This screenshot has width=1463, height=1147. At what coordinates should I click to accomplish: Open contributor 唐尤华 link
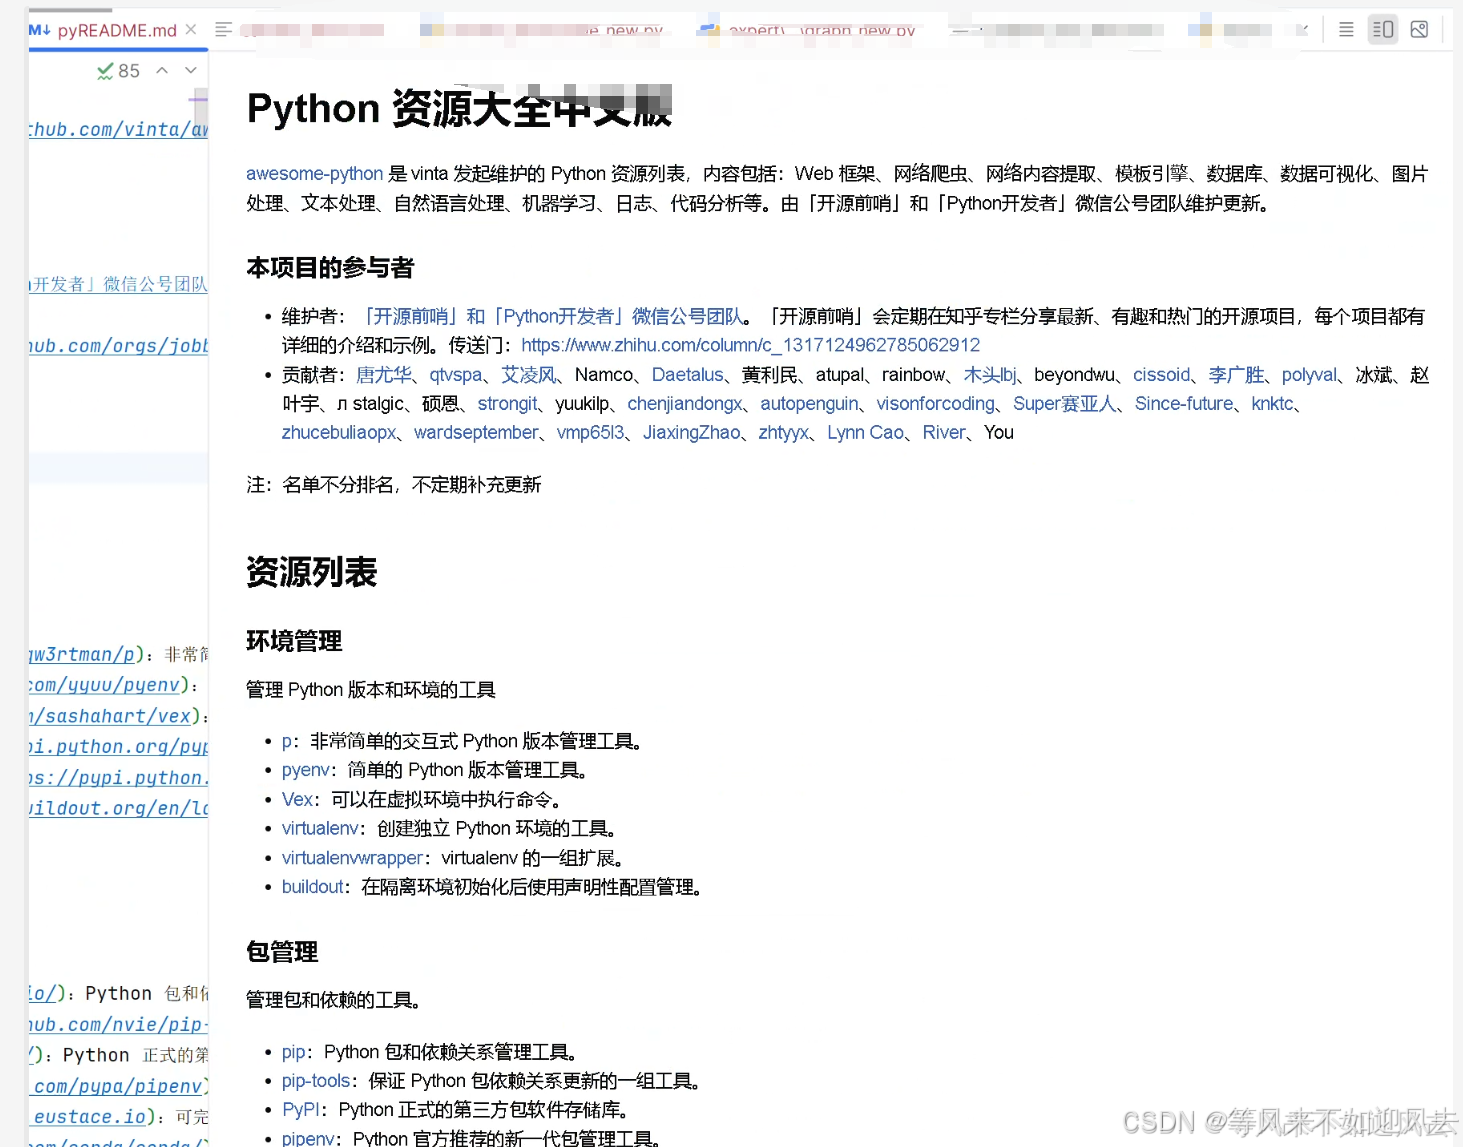384,375
